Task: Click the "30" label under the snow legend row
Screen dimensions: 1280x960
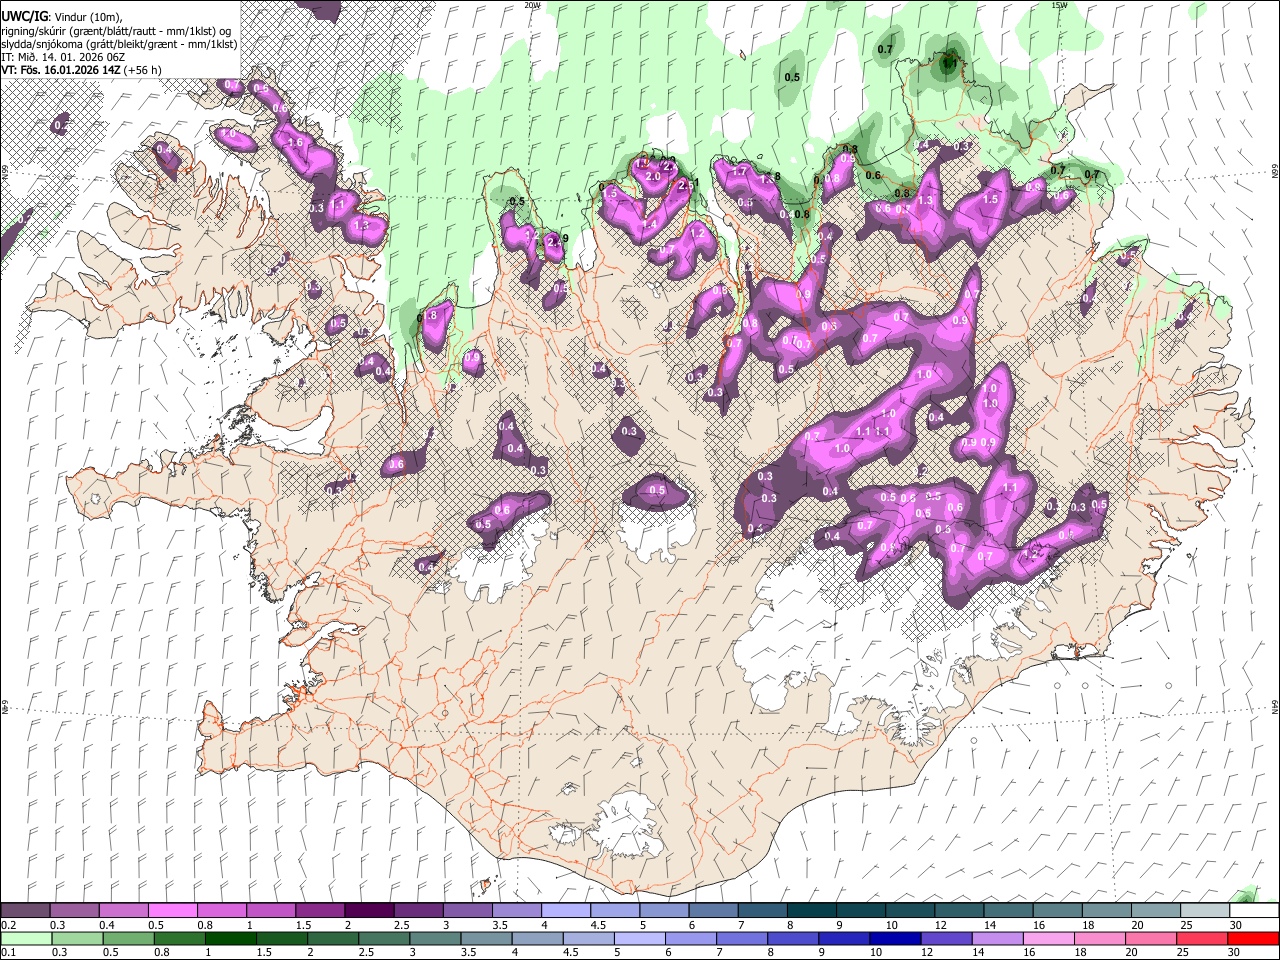Action: [1236, 925]
